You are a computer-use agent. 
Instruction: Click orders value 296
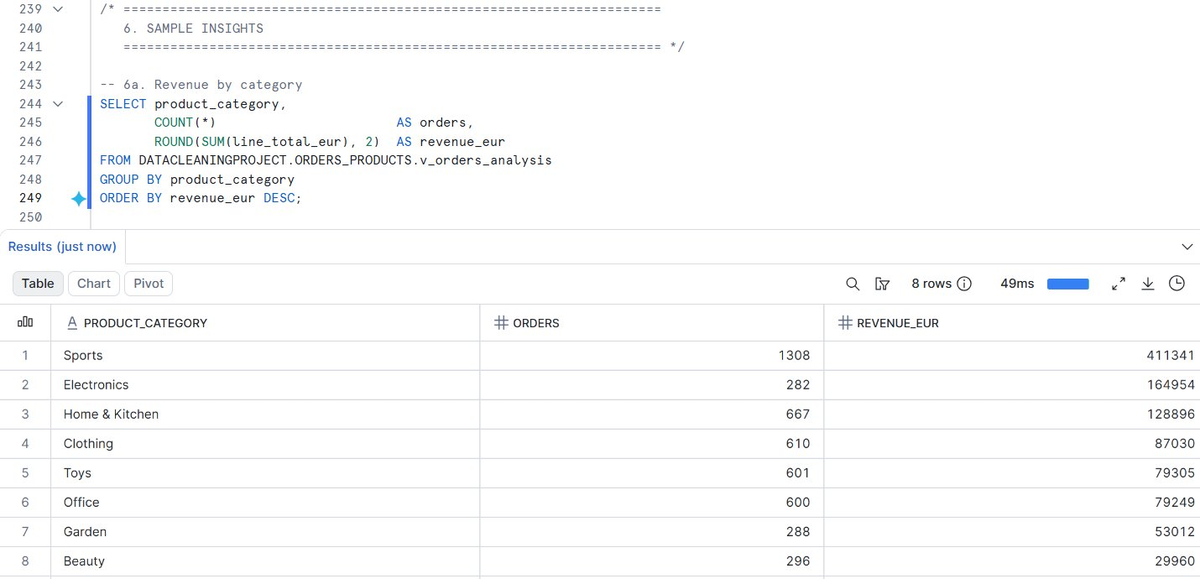tap(798, 561)
